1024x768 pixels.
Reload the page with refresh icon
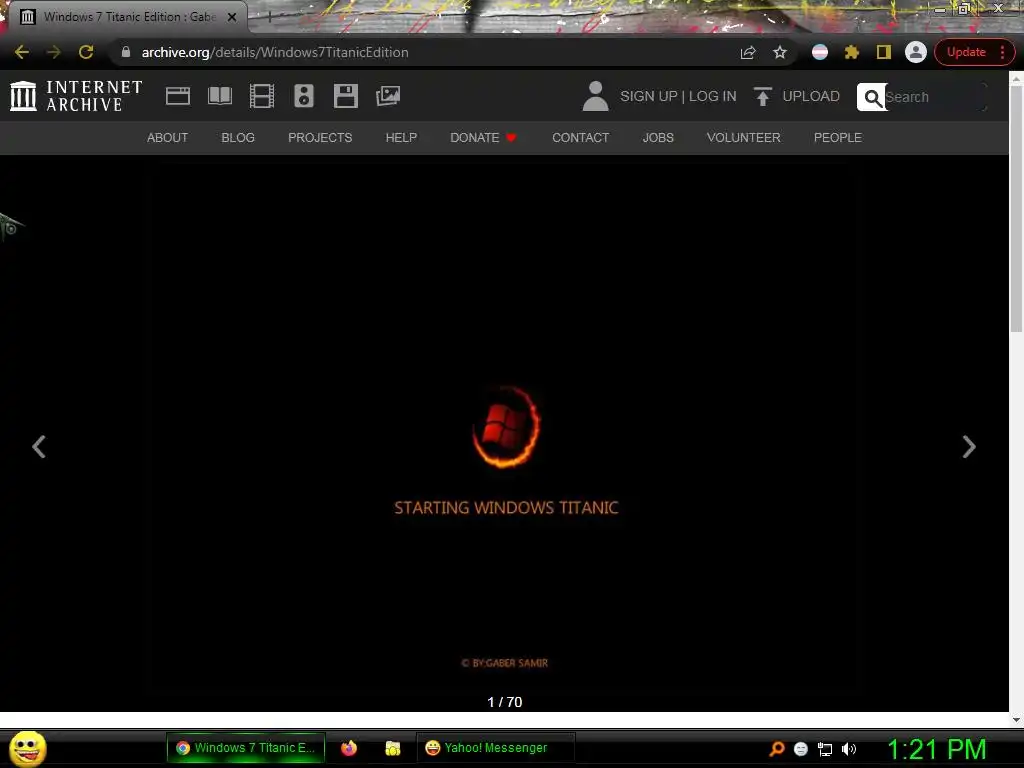[x=86, y=52]
